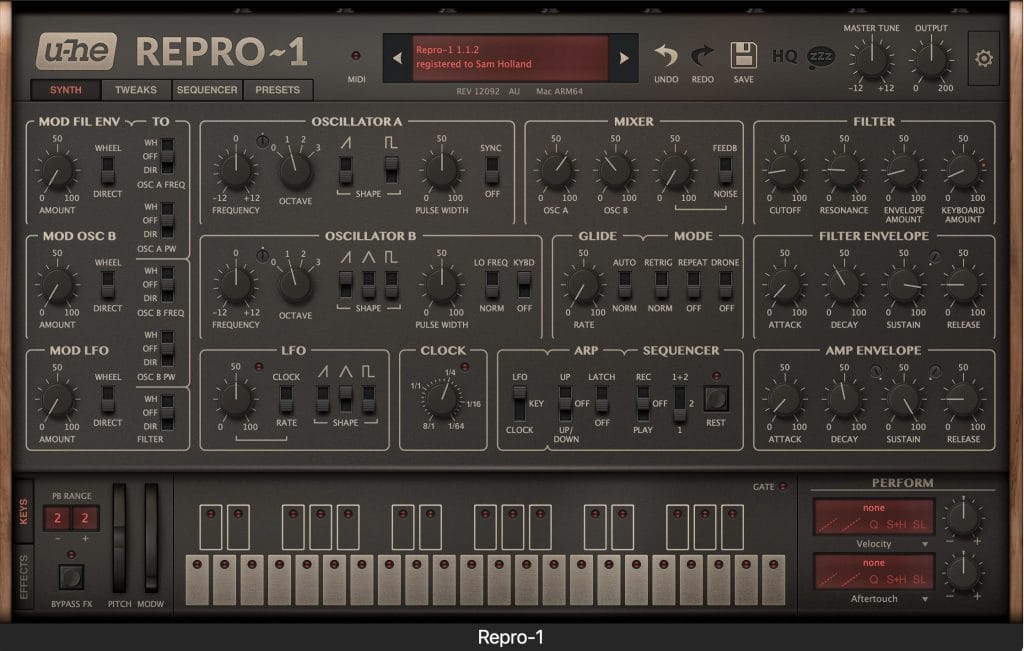
Task: Click the u-he logo badge
Action: point(77,51)
